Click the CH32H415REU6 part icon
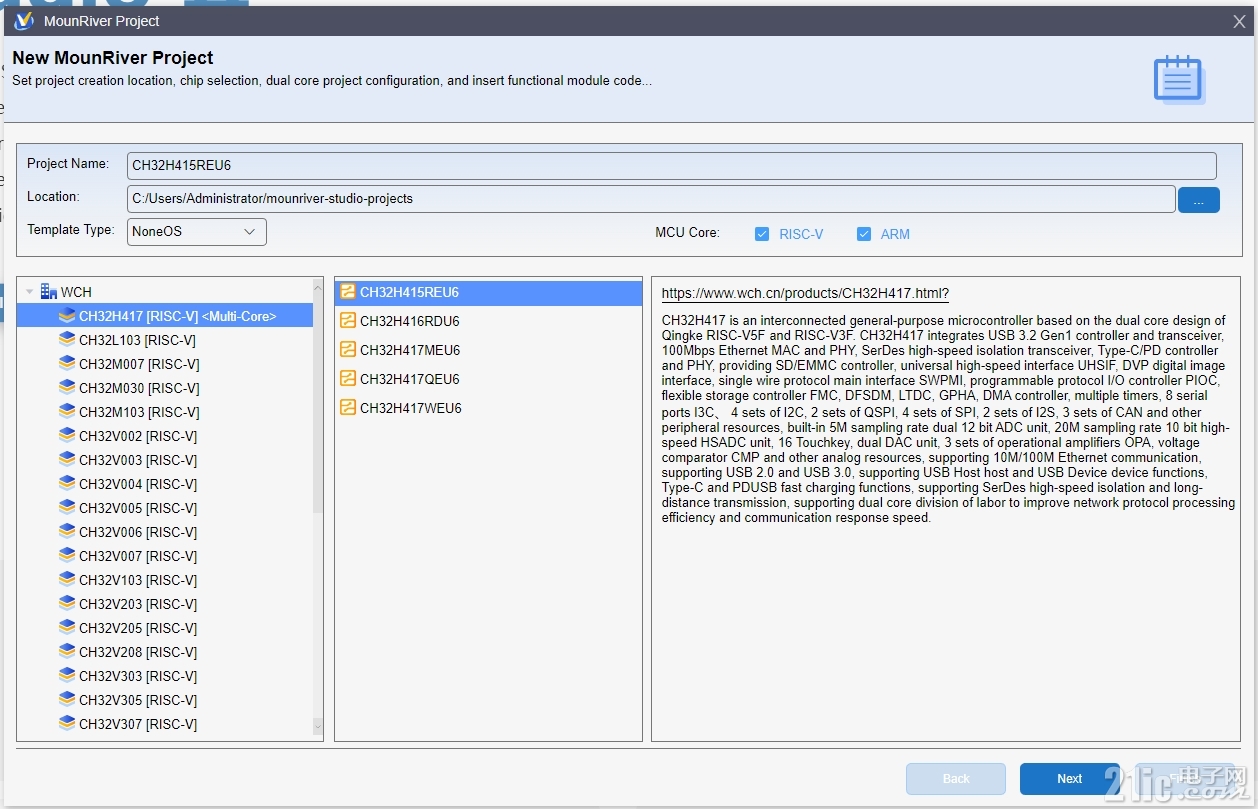 click(348, 292)
